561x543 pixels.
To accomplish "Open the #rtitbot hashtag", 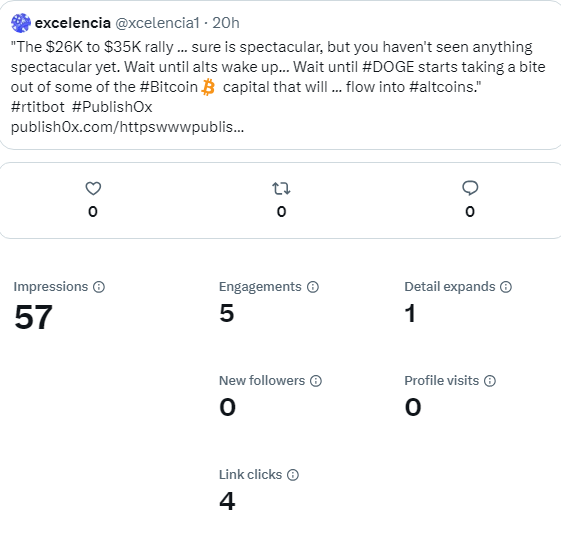I will pos(38,107).
